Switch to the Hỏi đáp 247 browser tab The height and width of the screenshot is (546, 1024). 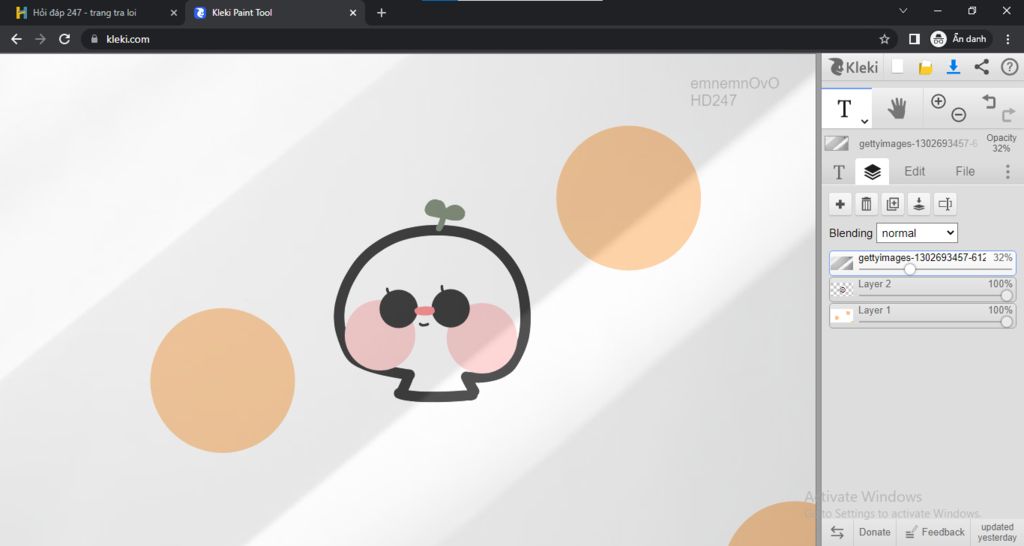coord(85,12)
